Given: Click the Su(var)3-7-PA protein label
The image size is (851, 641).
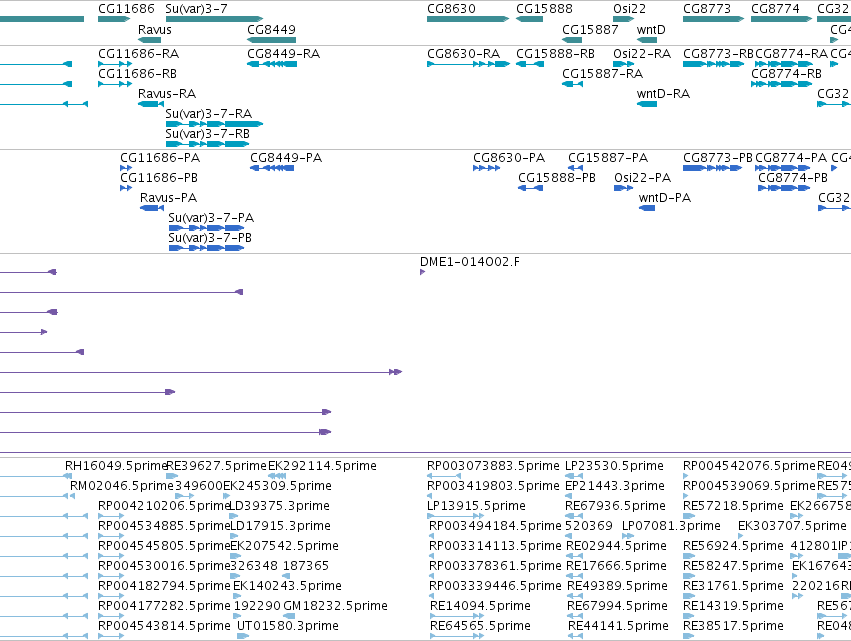Looking at the screenshot, I should [x=211, y=218].
